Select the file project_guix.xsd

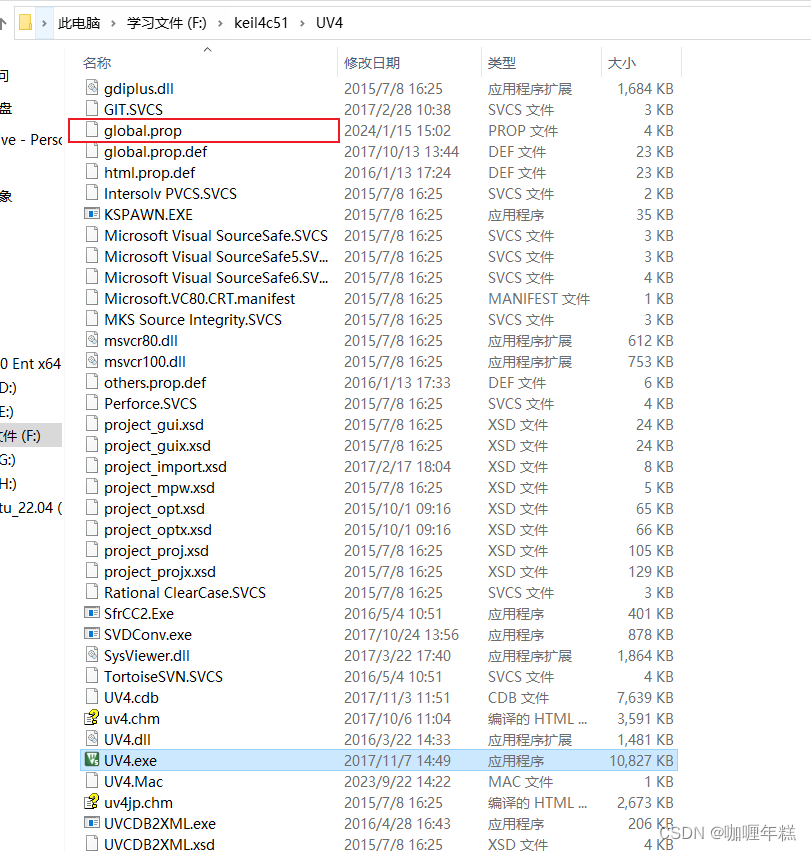coord(157,446)
